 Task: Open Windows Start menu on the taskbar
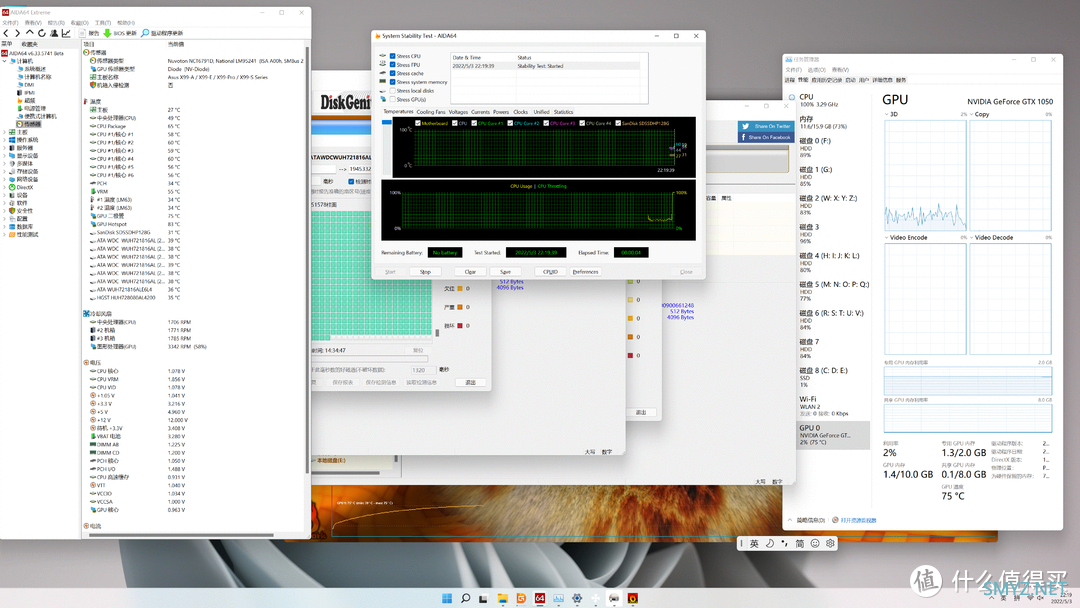tap(447, 598)
